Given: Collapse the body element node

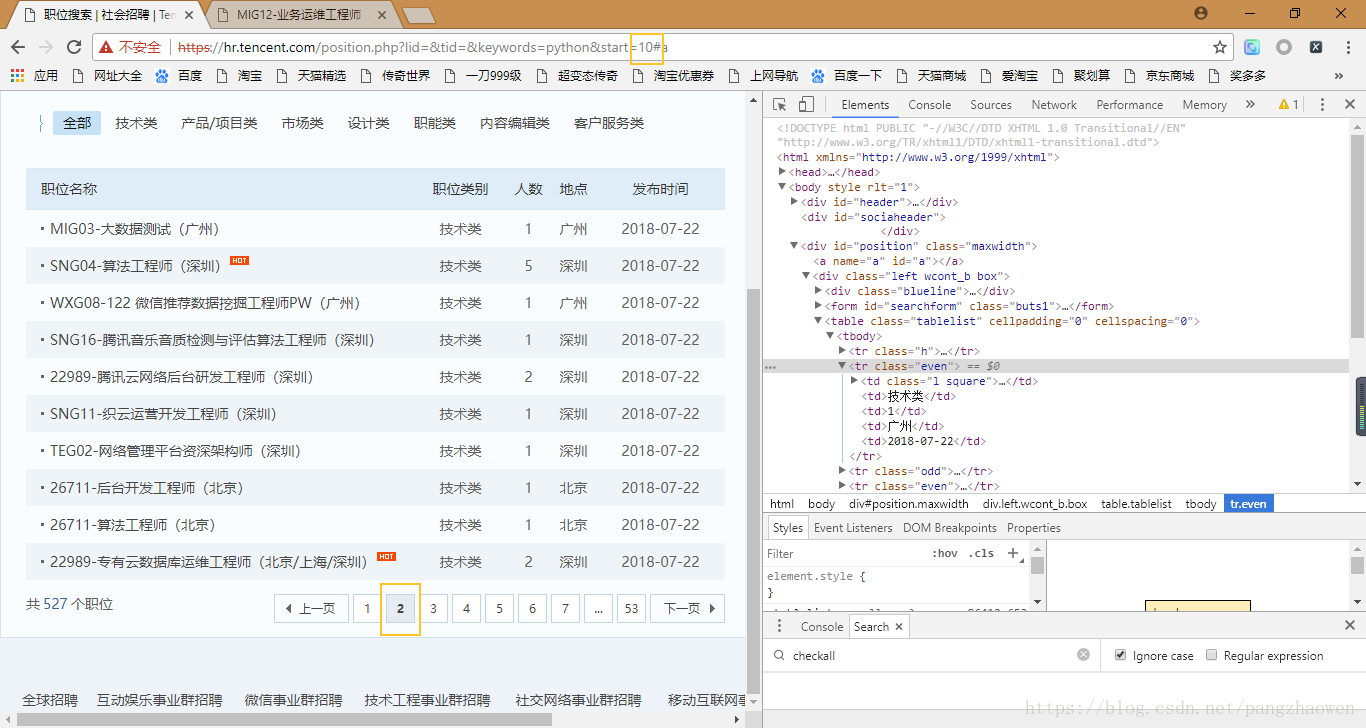Looking at the screenshot, I should coord(782,187).
